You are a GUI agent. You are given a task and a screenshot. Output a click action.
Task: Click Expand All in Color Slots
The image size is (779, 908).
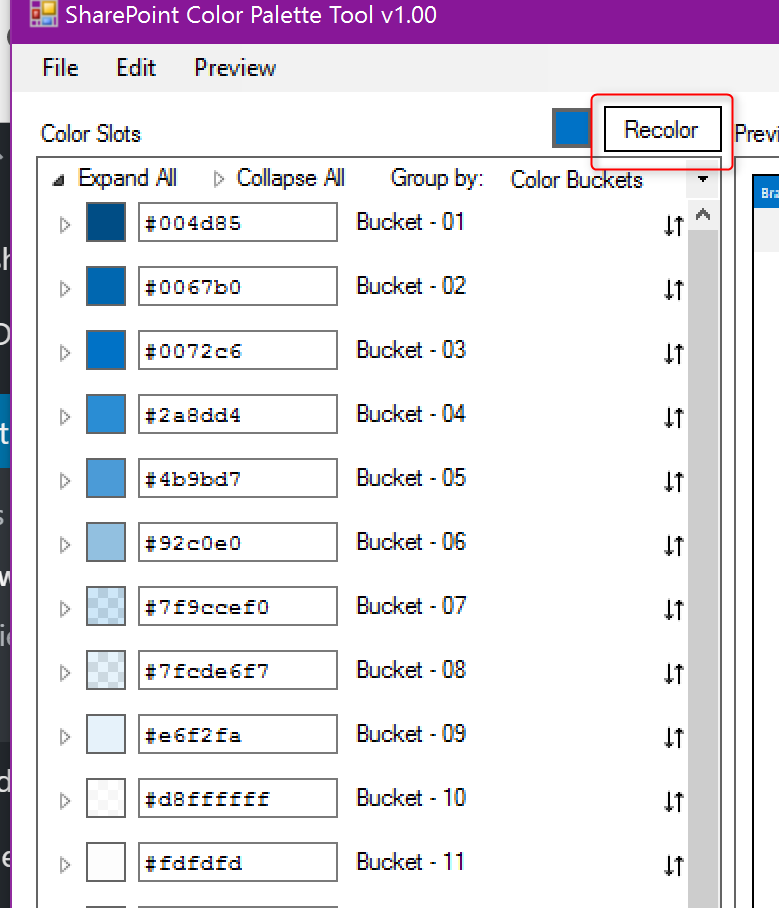[x=115, y=178]
